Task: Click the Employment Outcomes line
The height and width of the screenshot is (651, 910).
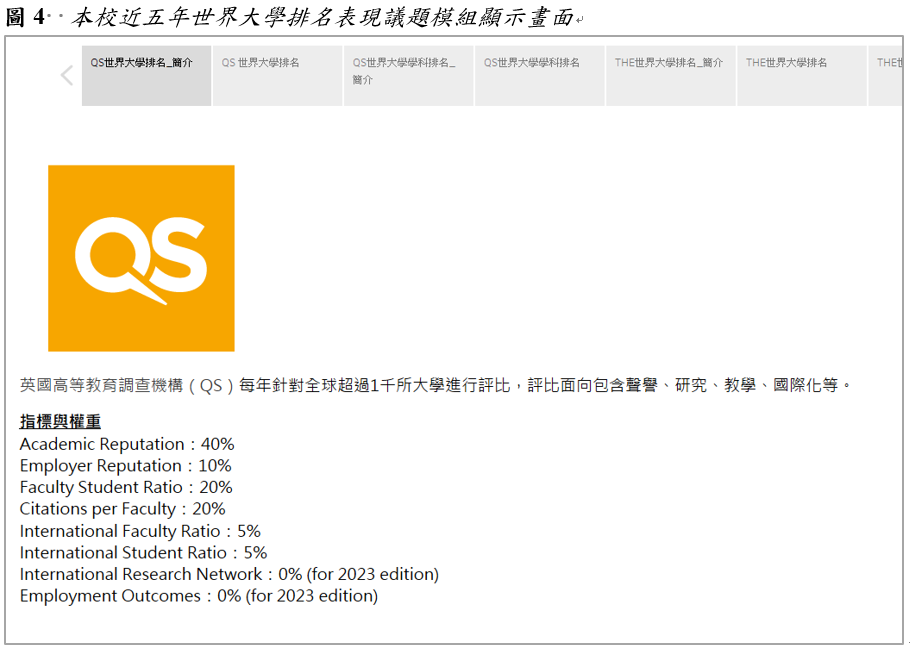Action: (x=198, y=596)
